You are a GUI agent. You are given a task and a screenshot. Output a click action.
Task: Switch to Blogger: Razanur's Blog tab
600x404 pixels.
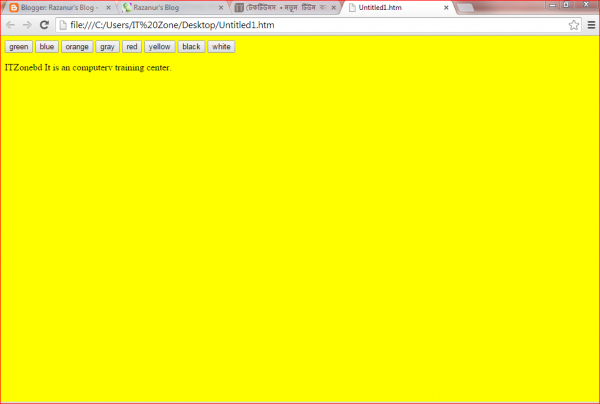coord(59,8)
